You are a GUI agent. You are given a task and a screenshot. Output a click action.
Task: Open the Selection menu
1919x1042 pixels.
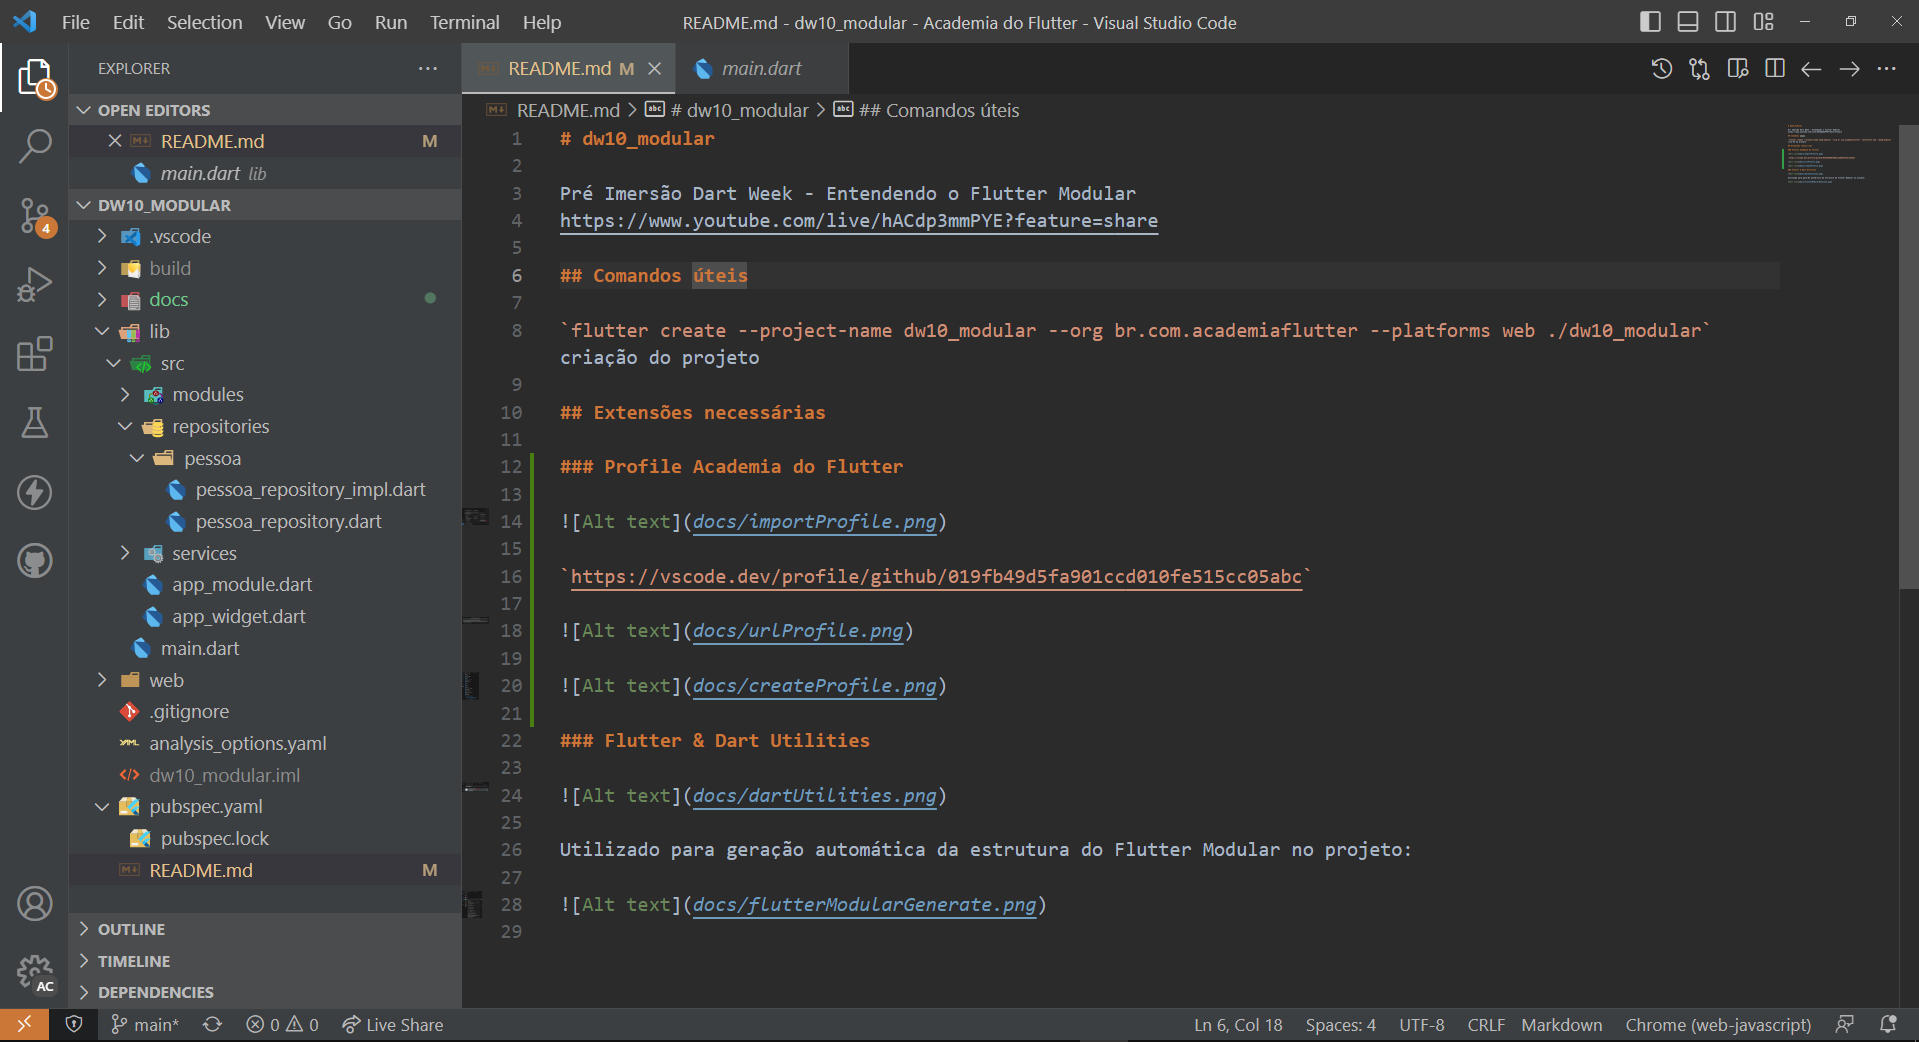coord(204,22)
